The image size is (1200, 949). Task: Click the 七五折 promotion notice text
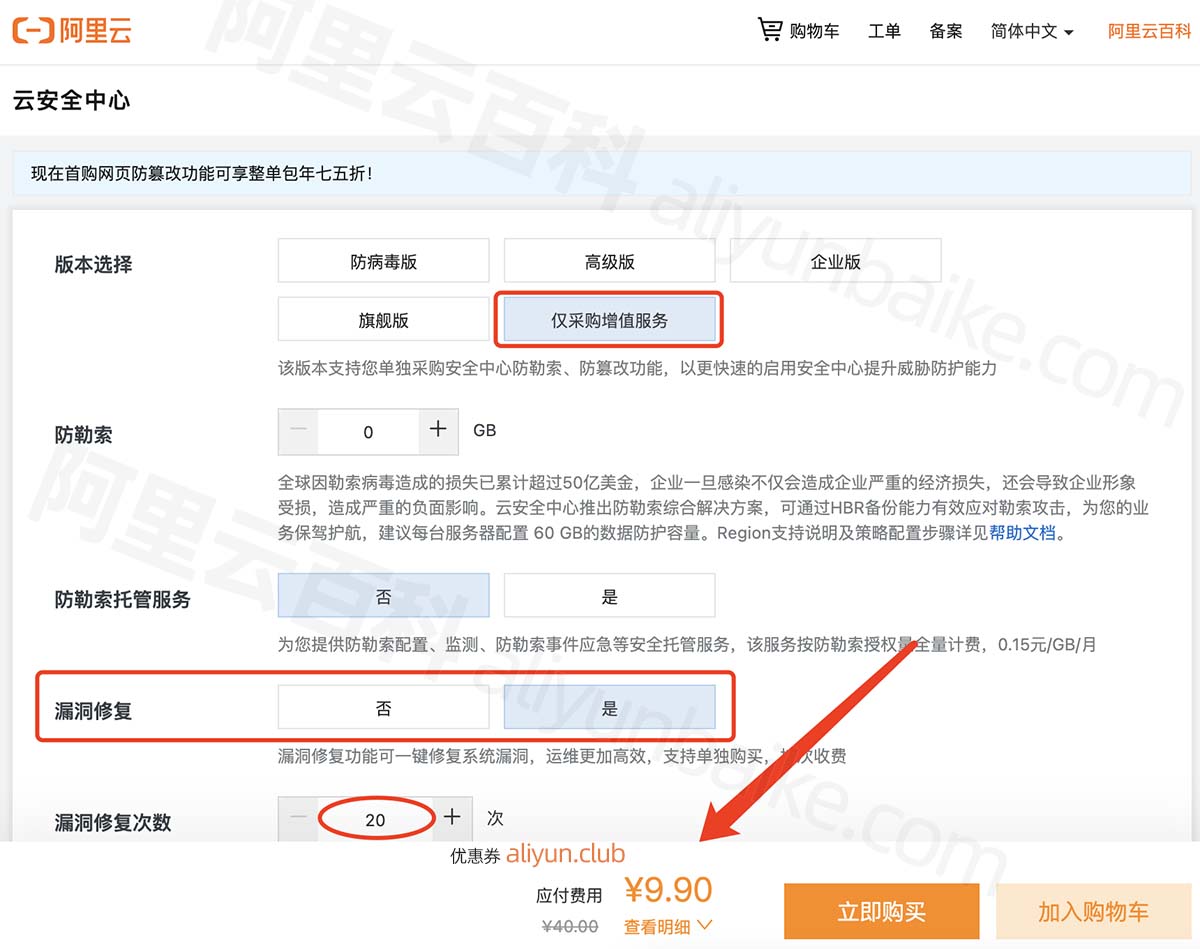coord(202,174)
